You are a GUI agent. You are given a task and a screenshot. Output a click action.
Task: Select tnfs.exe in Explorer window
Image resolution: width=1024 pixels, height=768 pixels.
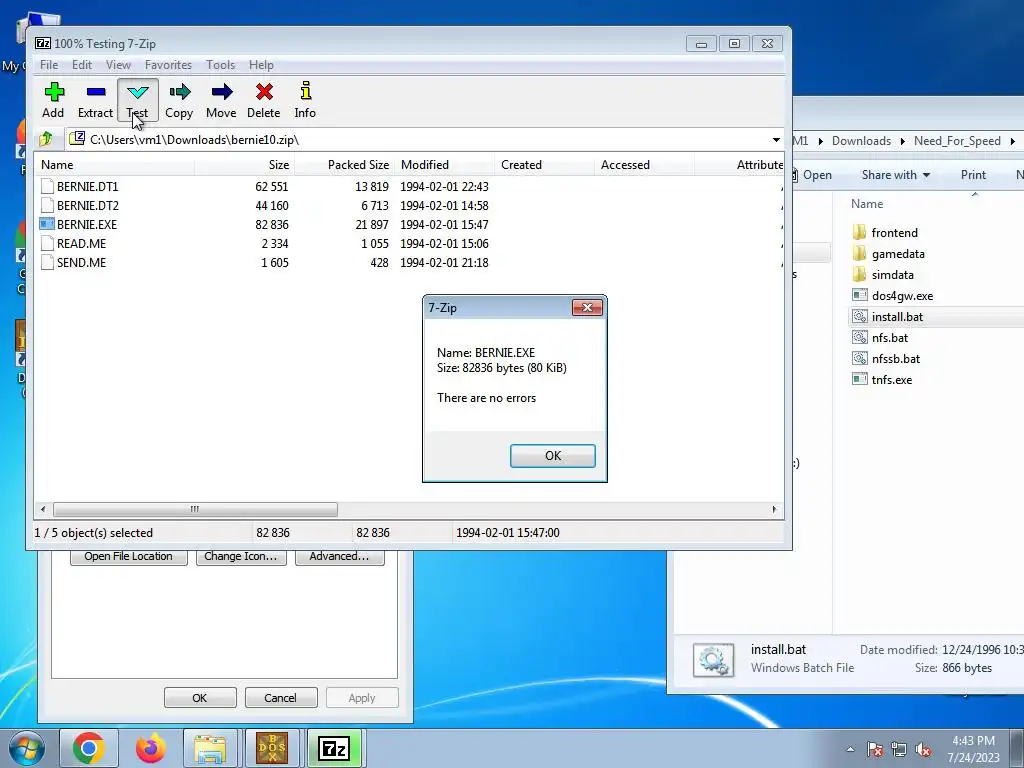coord(882,379)
